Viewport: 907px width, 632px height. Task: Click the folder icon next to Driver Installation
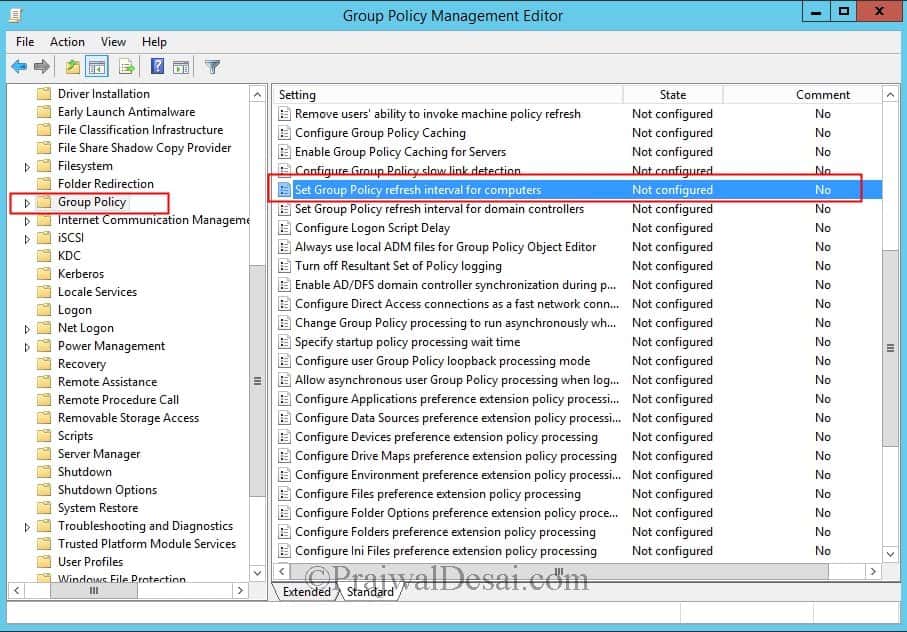click(44, 94)
